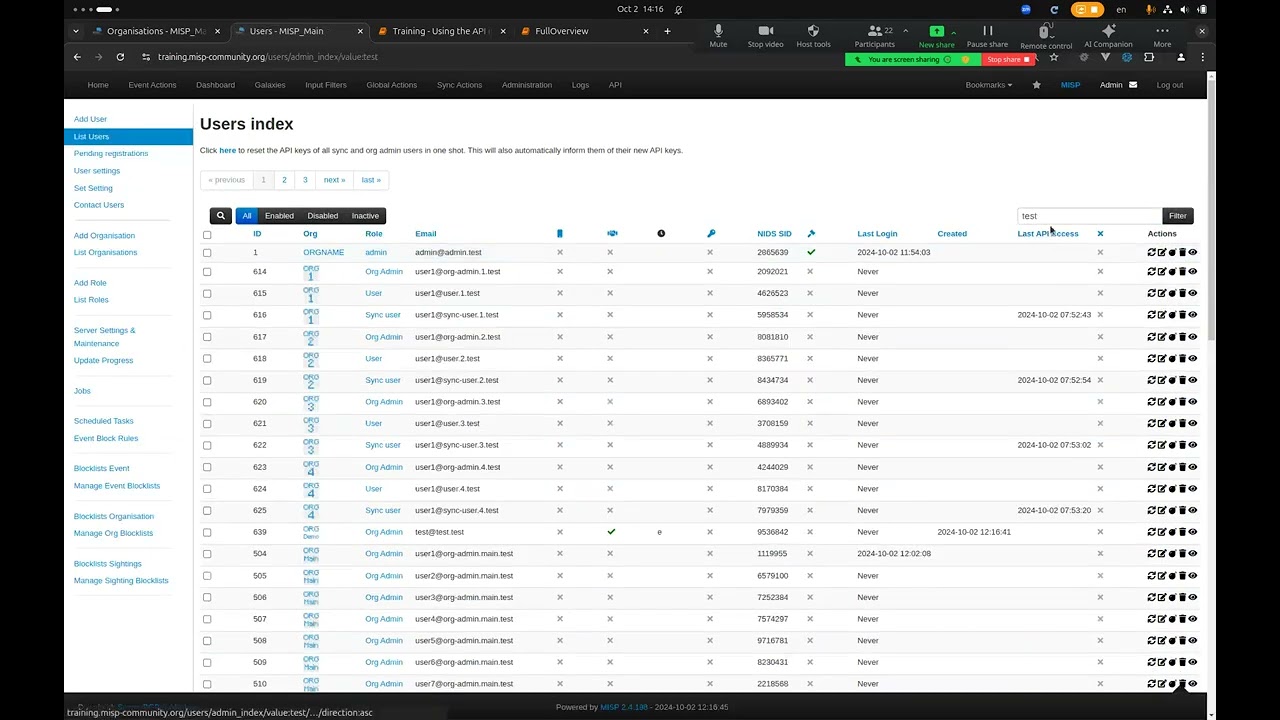View user1@user.2.test via its eye icon
This screenshot has width=1280, height=720.
click(1192, 359)
